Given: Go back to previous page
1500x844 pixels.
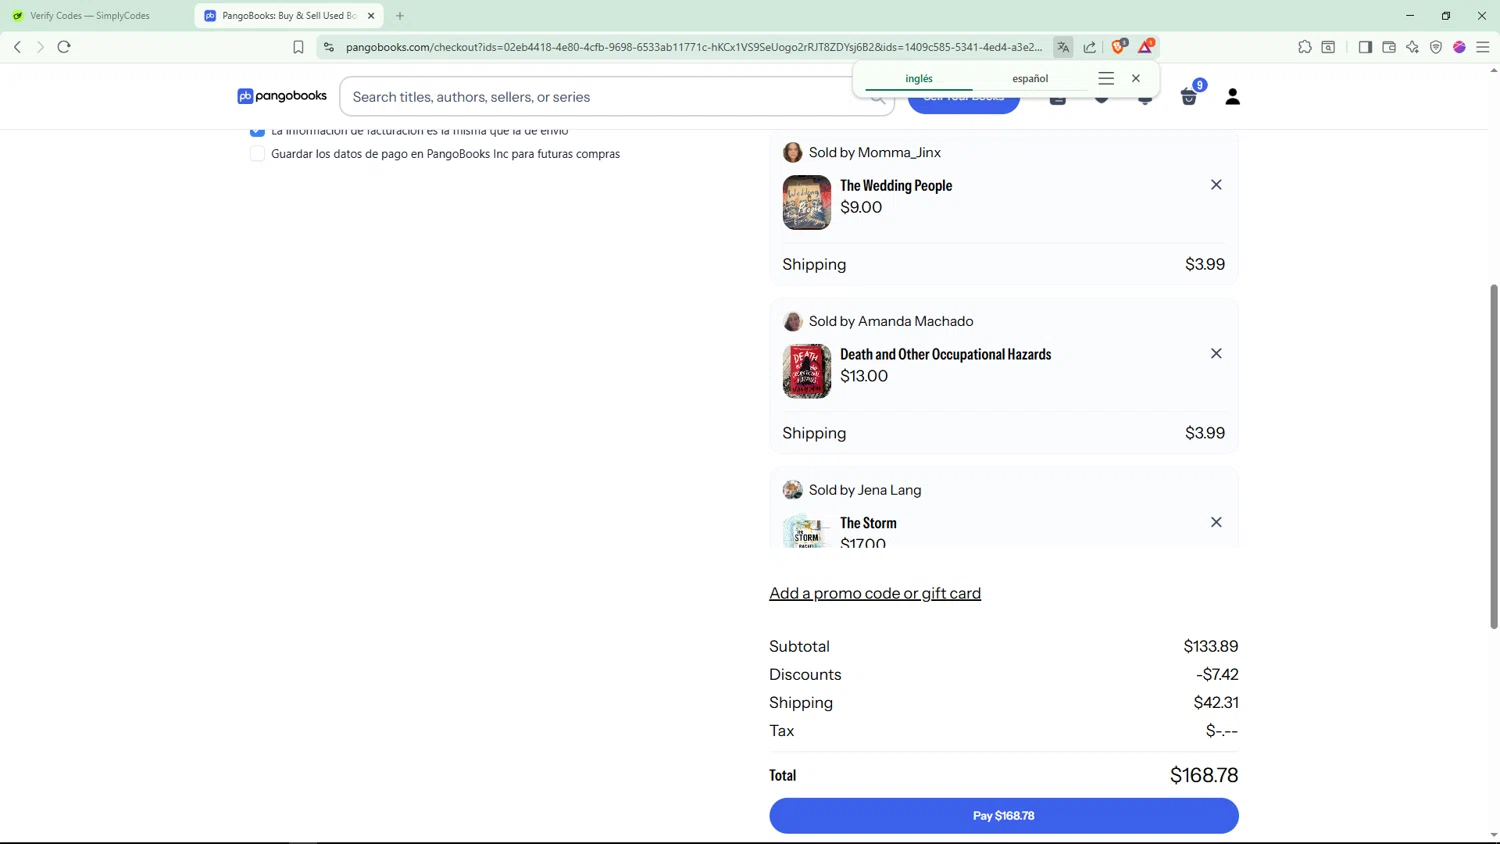Looking at the screenshot, I should [x=17, y=47].
